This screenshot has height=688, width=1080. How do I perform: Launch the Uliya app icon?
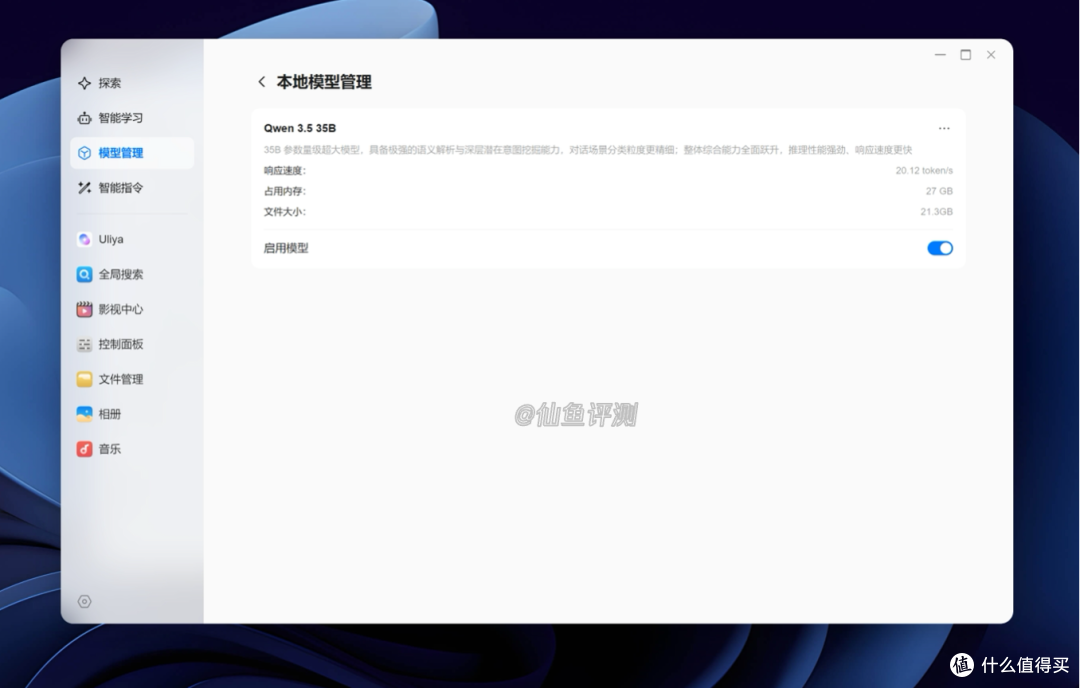point(85,240)
